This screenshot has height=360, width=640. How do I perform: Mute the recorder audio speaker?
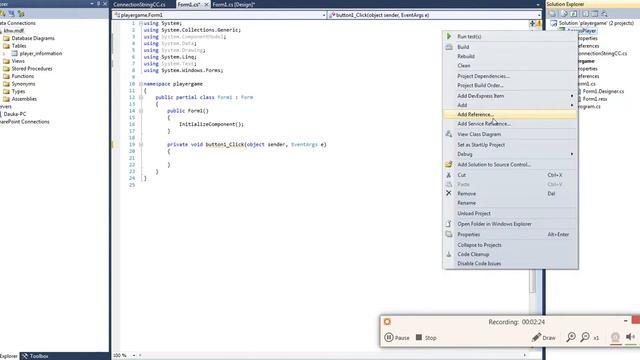[631, 337]
